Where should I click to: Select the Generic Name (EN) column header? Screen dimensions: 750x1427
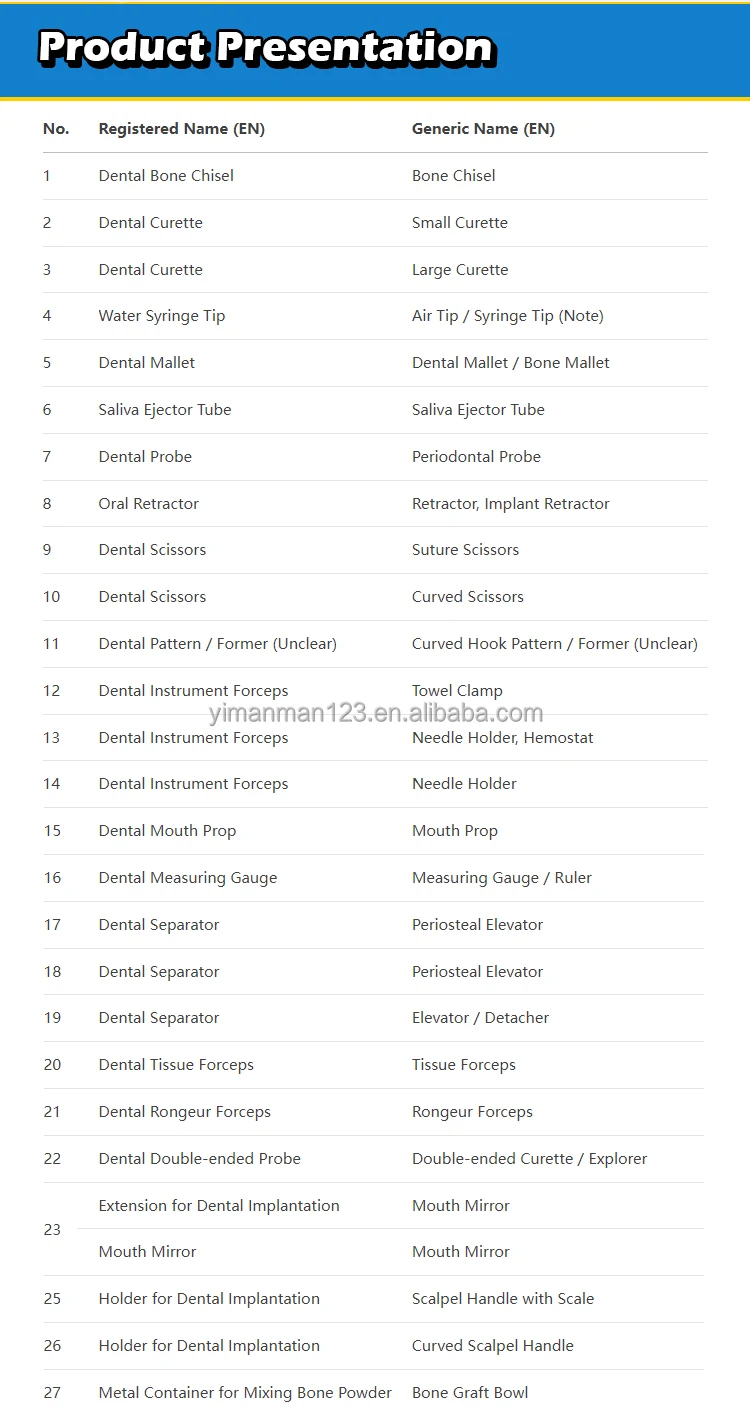(483, 129)
